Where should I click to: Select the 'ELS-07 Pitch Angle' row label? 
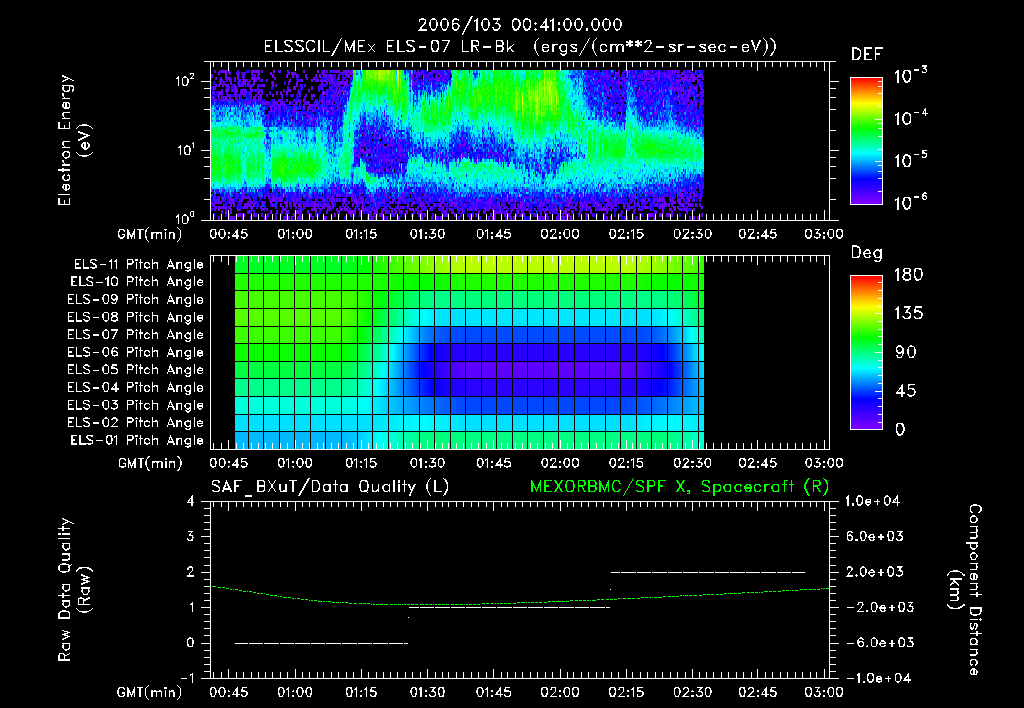click(136, 334)
